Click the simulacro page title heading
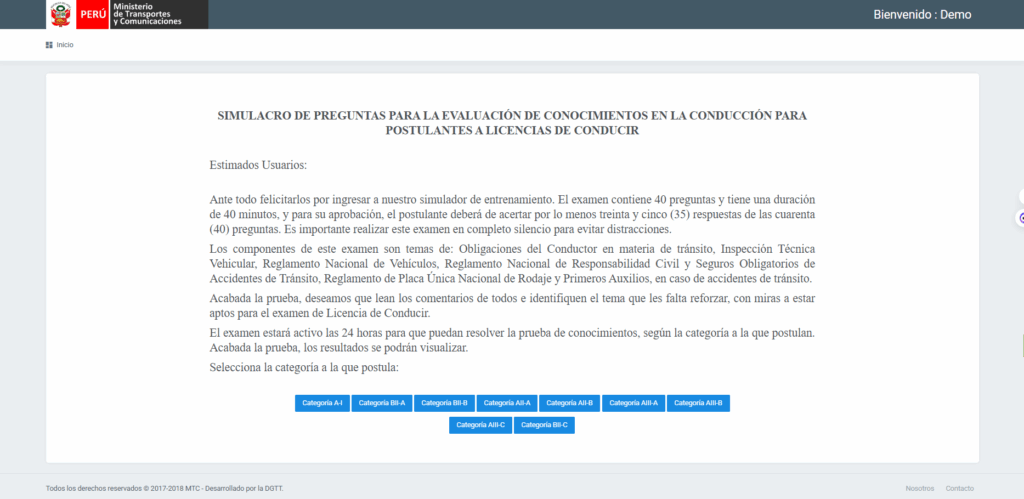Screen dimensions: 1024x499 pos(512,123)
